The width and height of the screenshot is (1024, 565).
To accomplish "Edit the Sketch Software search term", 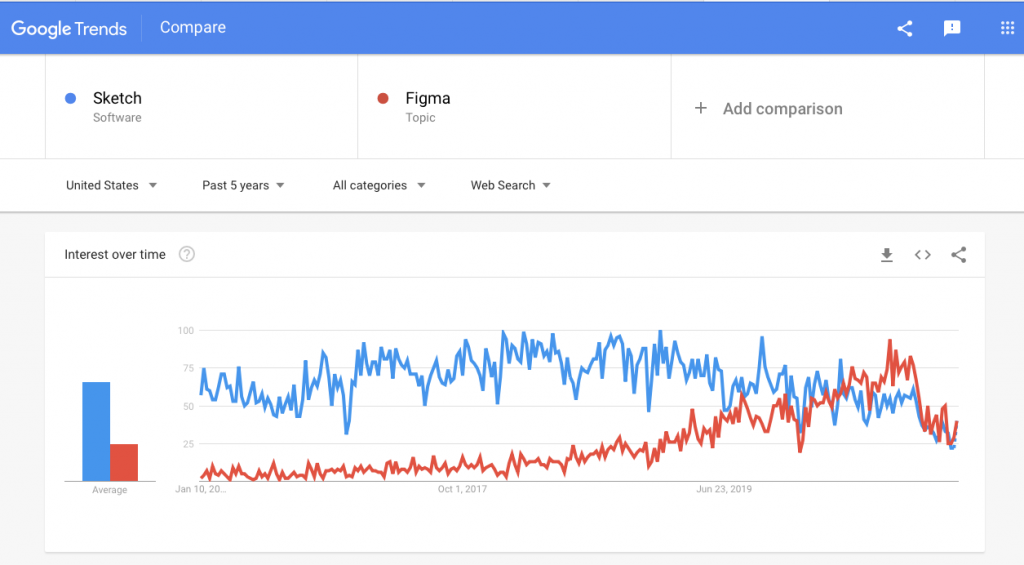I will 201,107.
